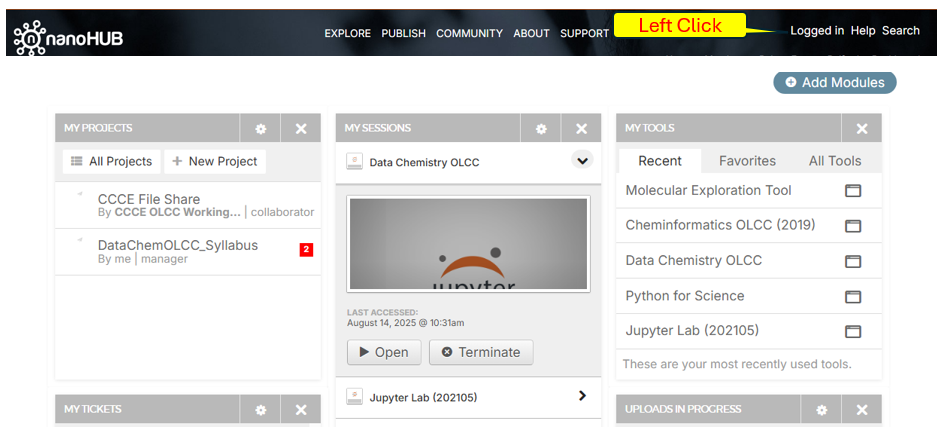Open My Sessions module settings gear
This screenshot has height=436, width=952.
point(541,129)
